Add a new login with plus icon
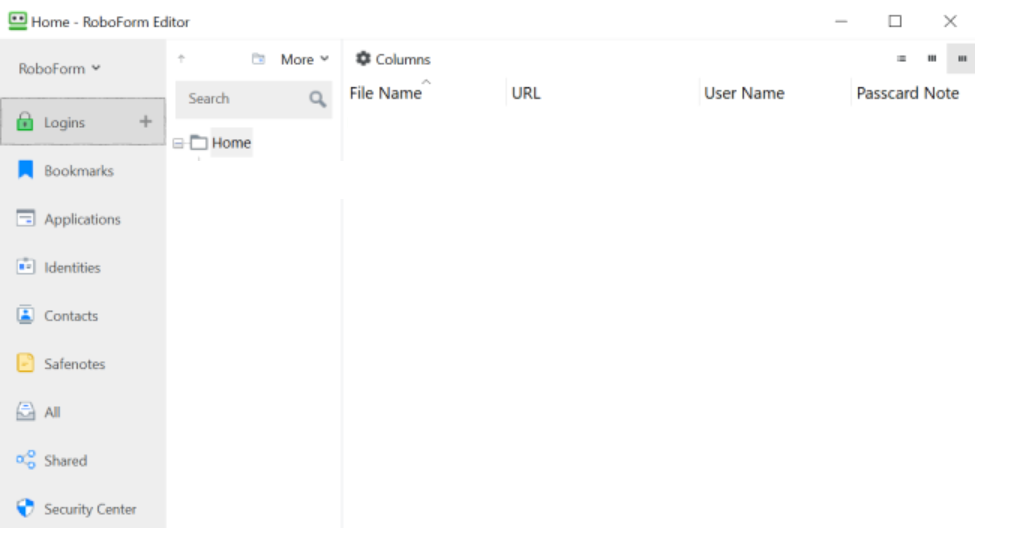Screen dimensions: 1028x537 click(x=146, y=121)
